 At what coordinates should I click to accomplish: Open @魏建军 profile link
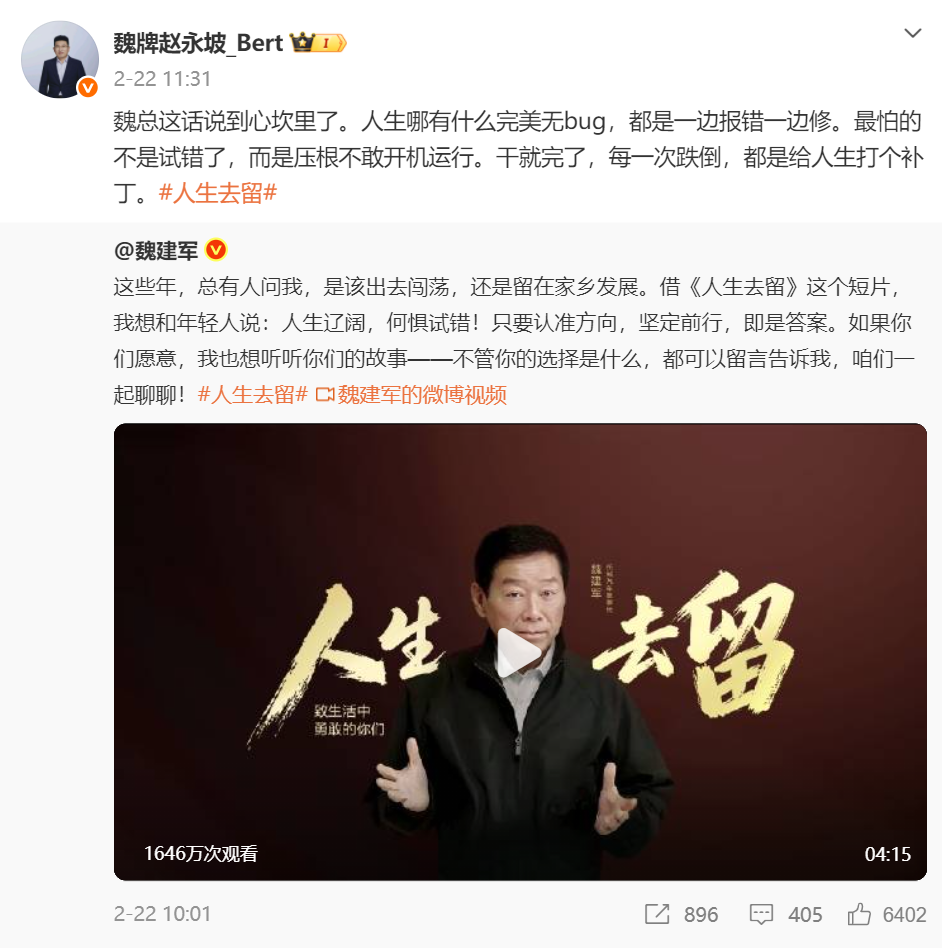(x=156, y=250)
